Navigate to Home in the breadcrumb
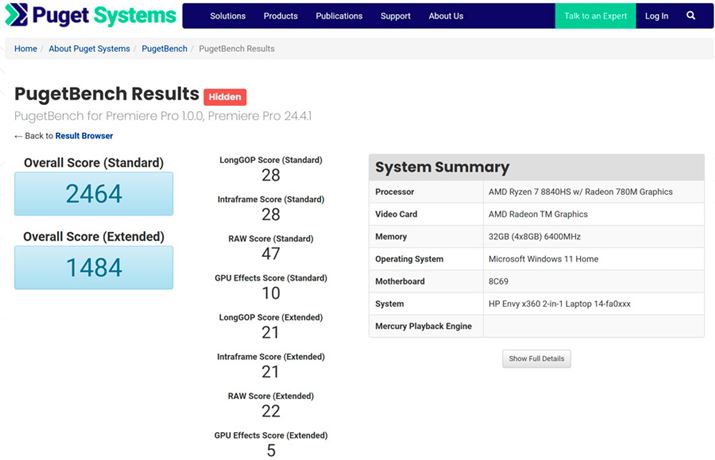 coord(26,49)
